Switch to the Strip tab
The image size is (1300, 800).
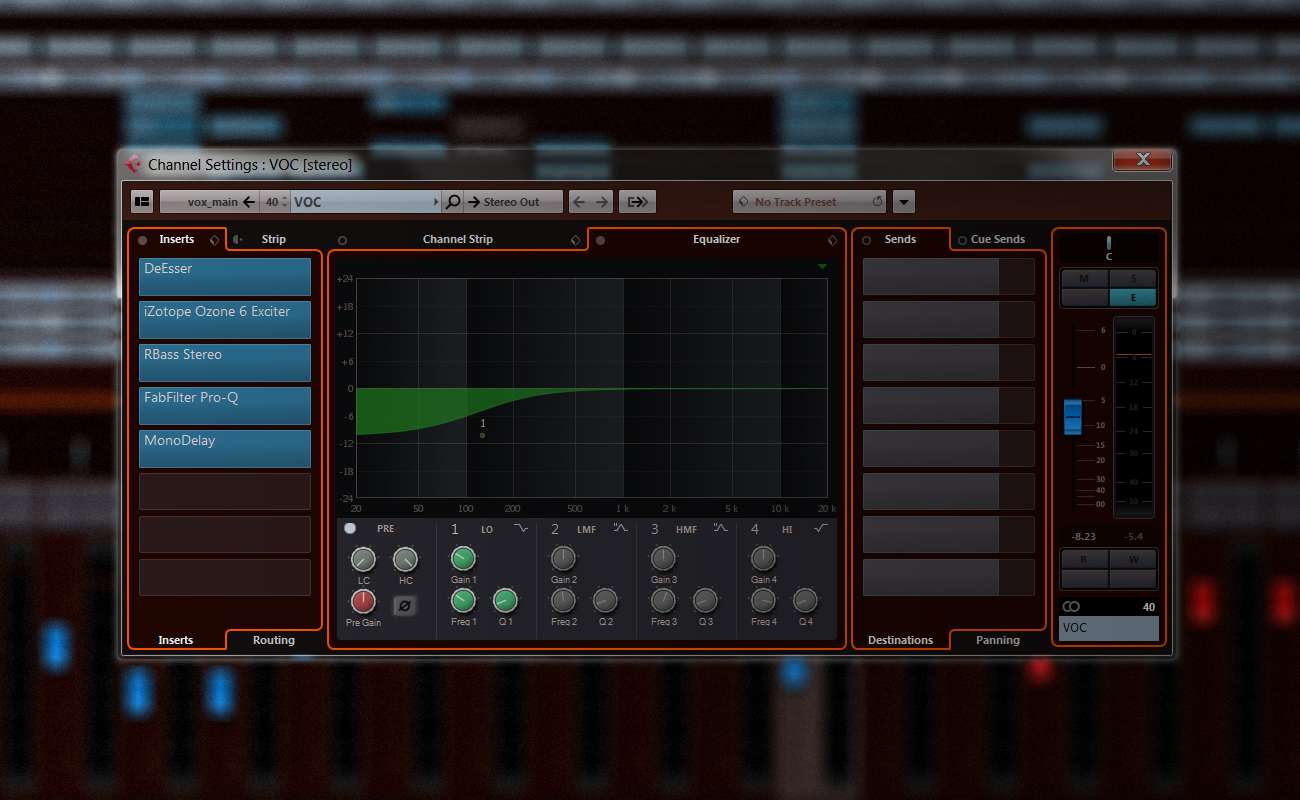click(x=273, y=240)
